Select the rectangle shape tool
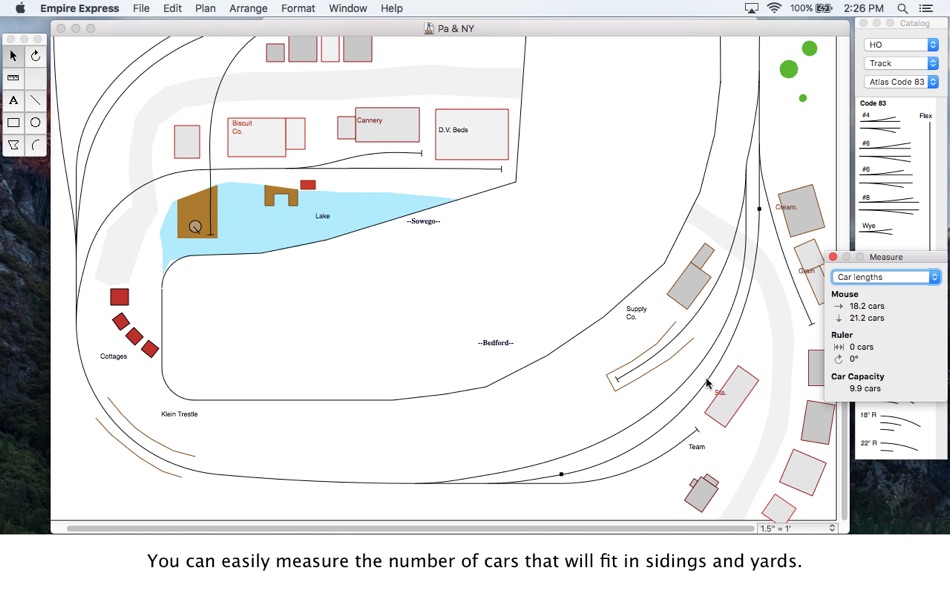950x594 pixels. click(x=13, y=122)
